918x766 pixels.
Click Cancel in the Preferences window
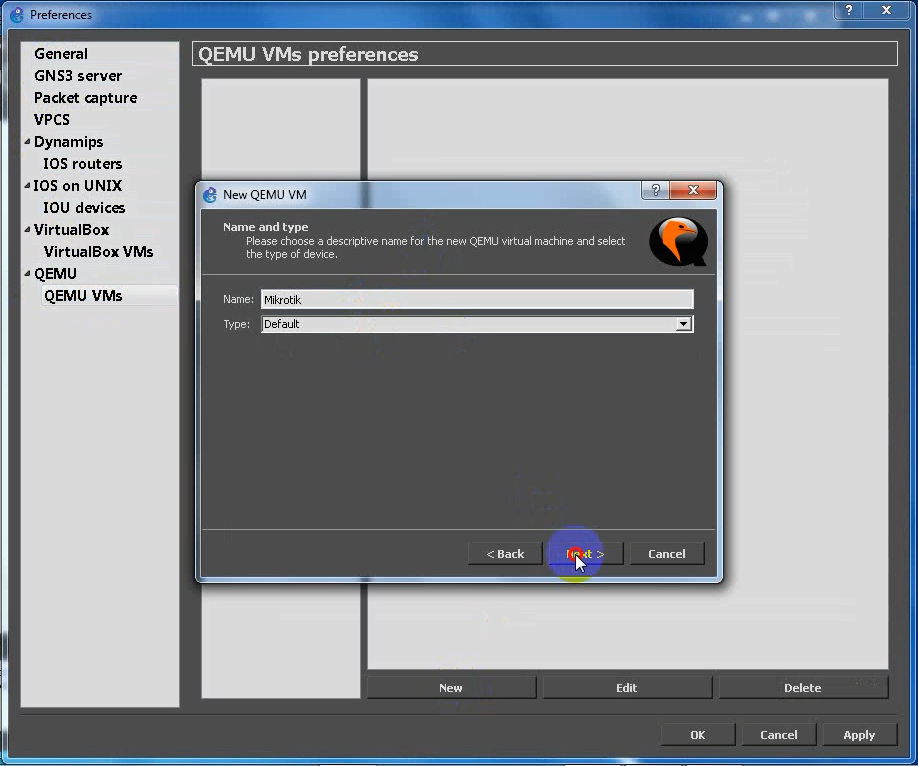[x=779, y=734]
